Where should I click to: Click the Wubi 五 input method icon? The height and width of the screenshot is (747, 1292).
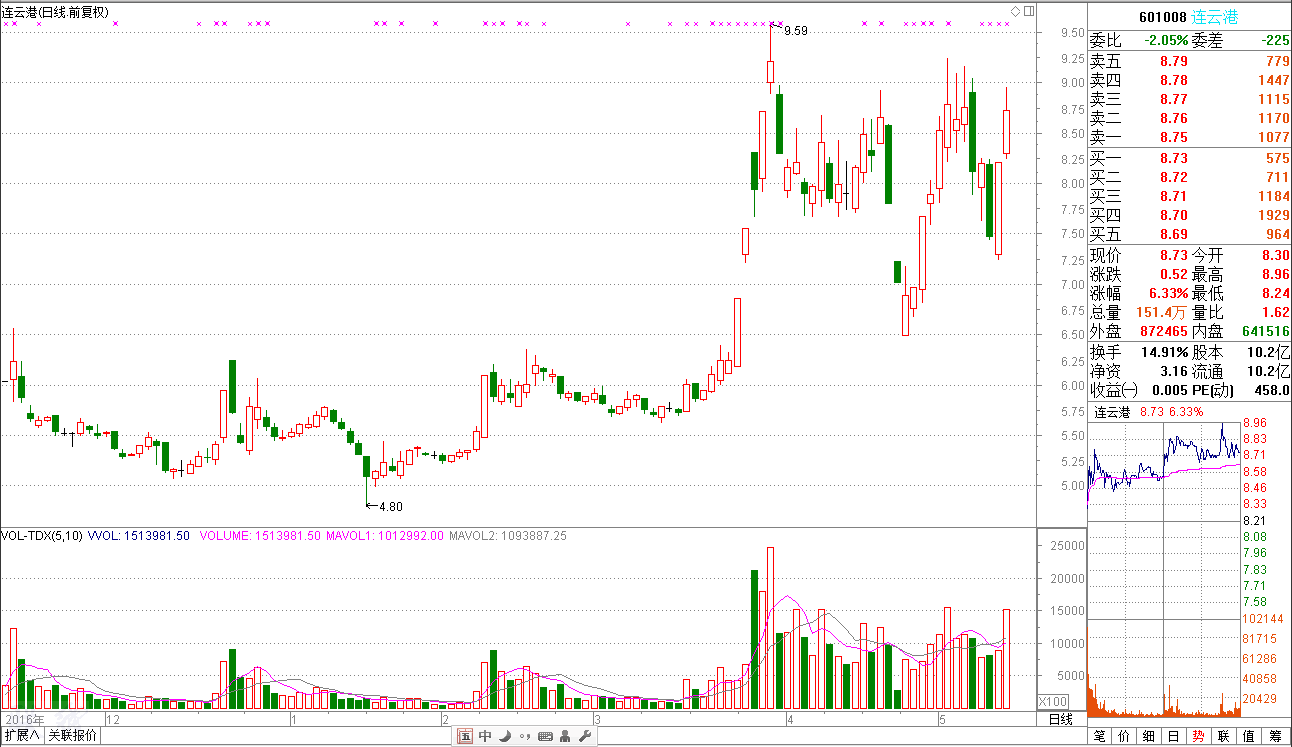(x=465, y=737)
